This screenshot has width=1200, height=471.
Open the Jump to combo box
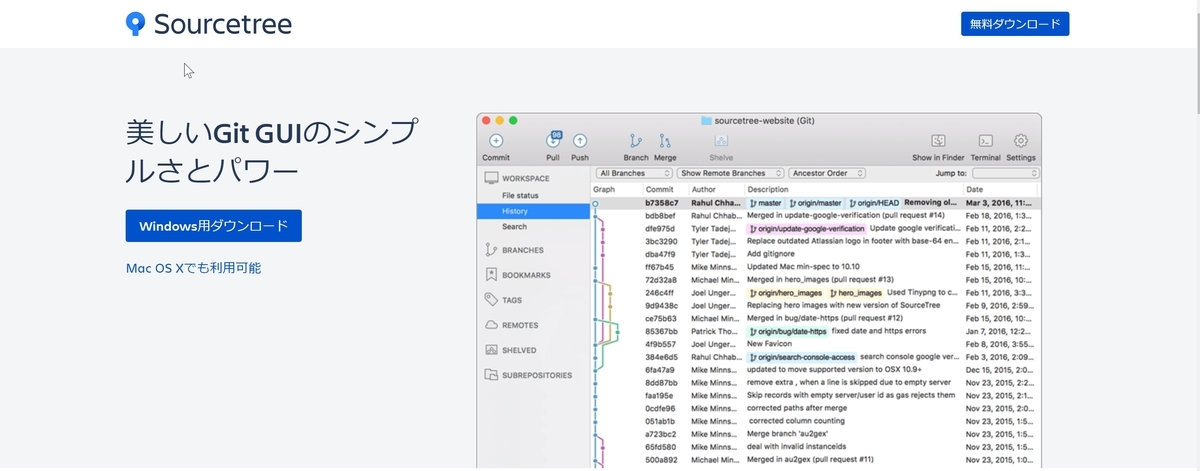pos(1006,173)
